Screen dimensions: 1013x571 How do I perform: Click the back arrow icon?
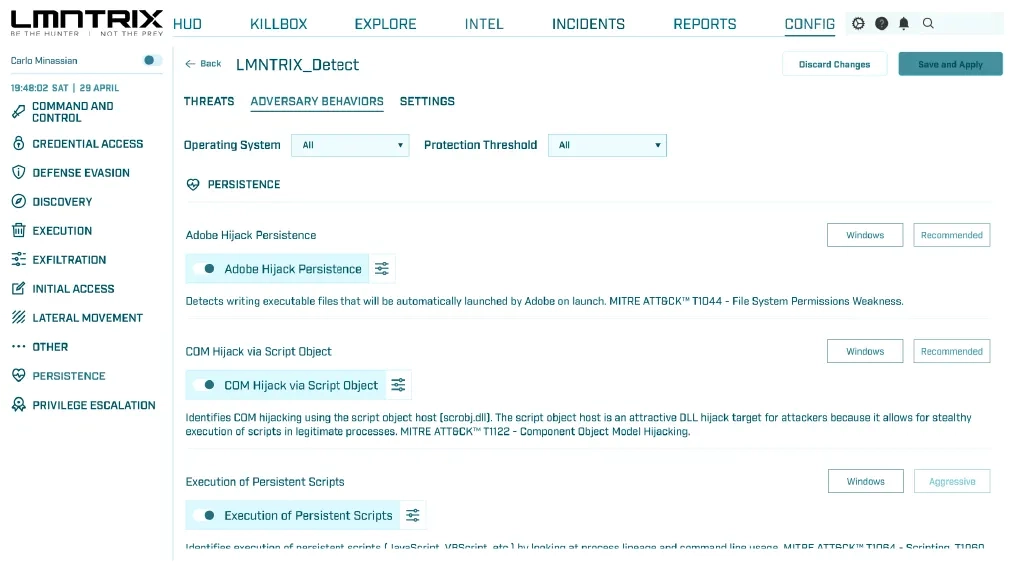pos(190,63)
